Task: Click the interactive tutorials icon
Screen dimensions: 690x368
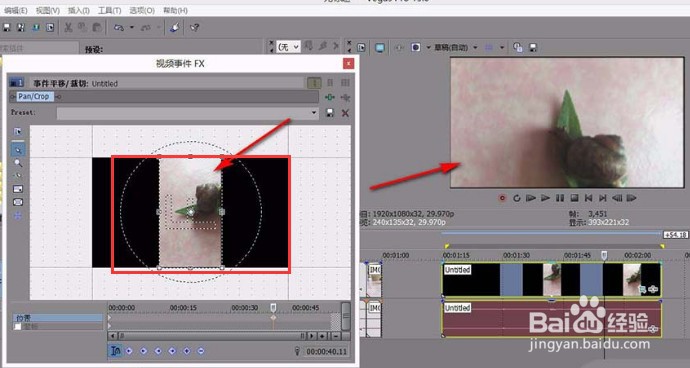Action: click(175, 27)
